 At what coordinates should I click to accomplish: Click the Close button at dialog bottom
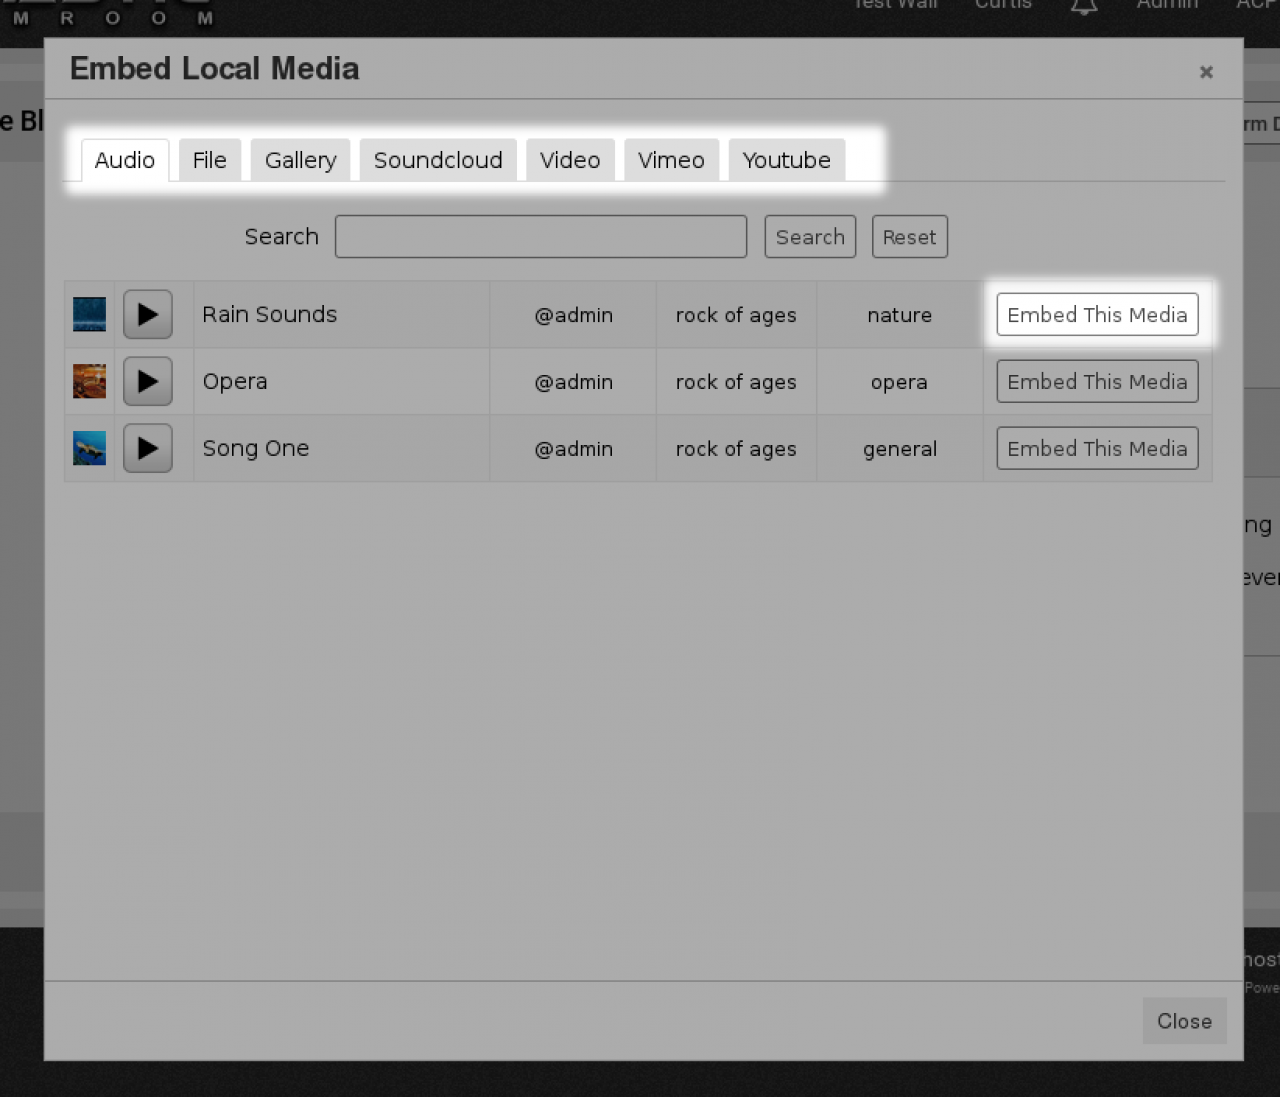[1184, 1021]
